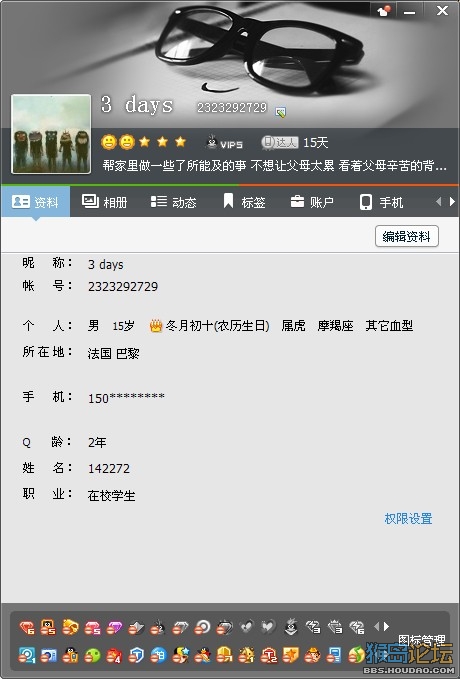The width and height of the screenshot is (460, 679).
Task: Click the Q龄 value 2年
Action: coord(97,442)
